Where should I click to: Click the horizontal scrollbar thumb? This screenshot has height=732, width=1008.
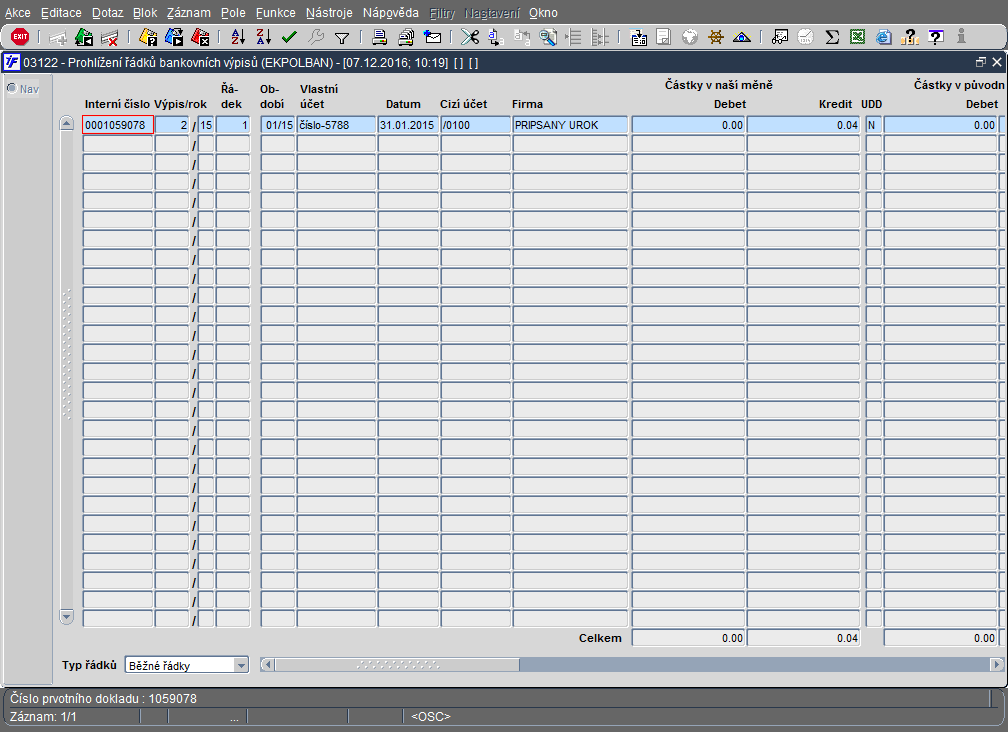pos(397,665)
